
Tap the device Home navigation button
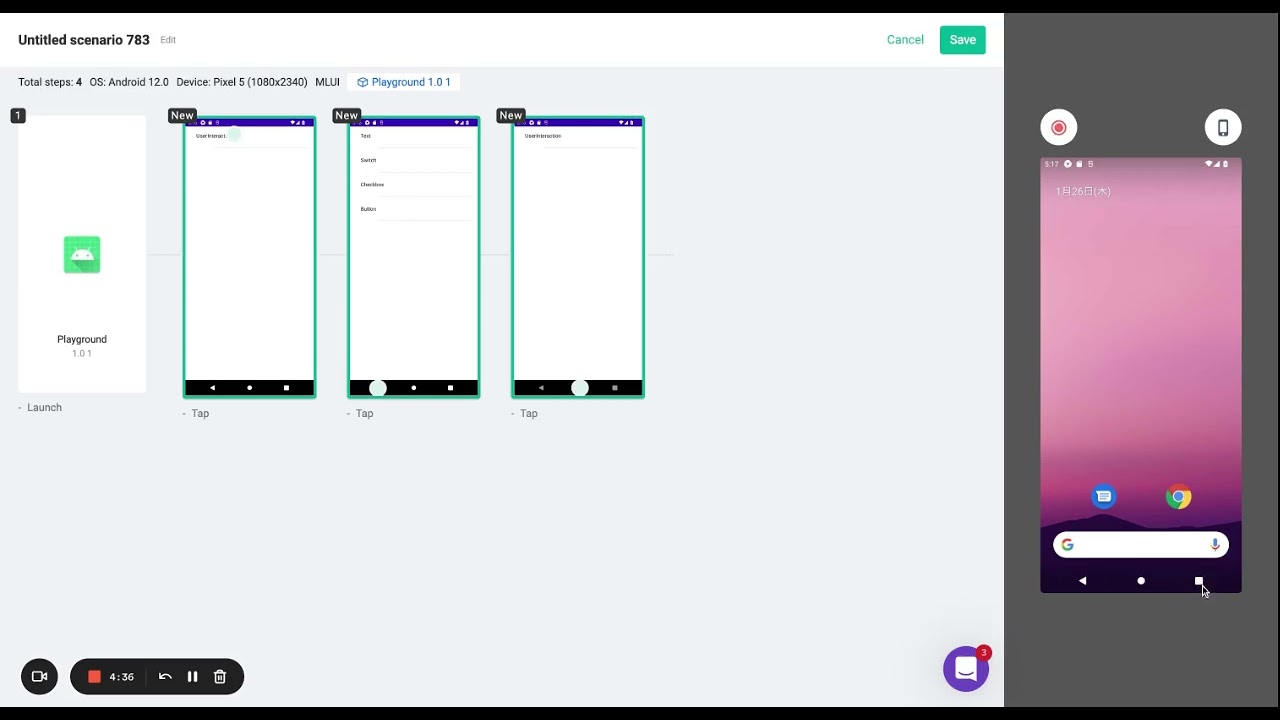tap(1141, 581)
